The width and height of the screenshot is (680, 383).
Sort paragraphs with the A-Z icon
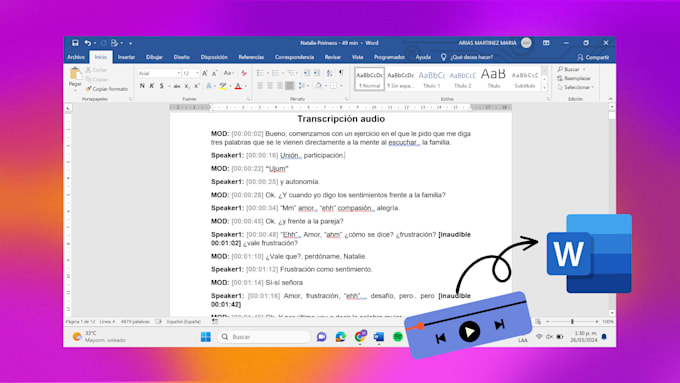tap(330, 73)
